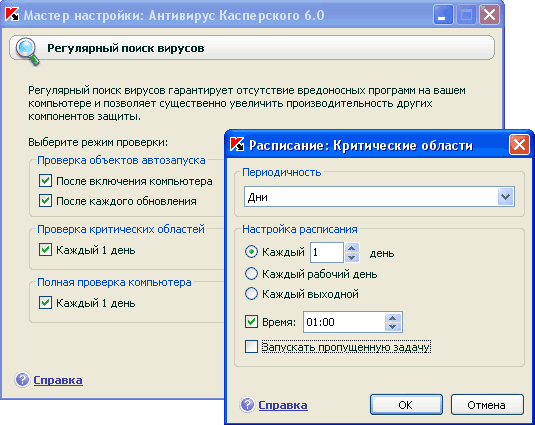The height and width of the screenshot is (425, 535).
Task: Toggle После включения компьютера checkbox
Action: click(45, 181)
